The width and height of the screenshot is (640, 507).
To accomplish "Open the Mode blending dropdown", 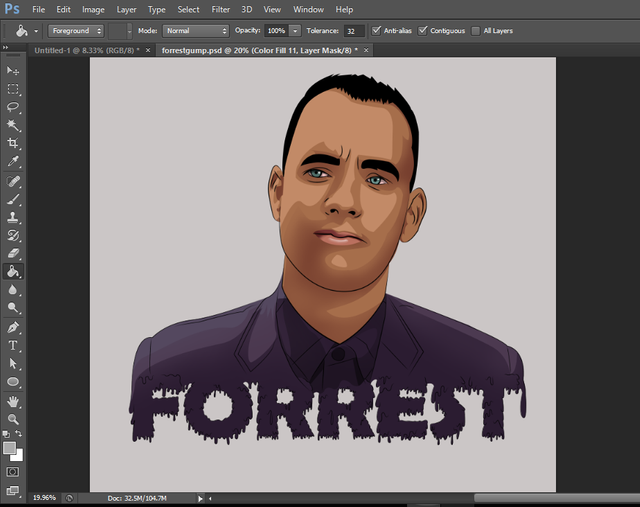I will (x=196, y=31).
